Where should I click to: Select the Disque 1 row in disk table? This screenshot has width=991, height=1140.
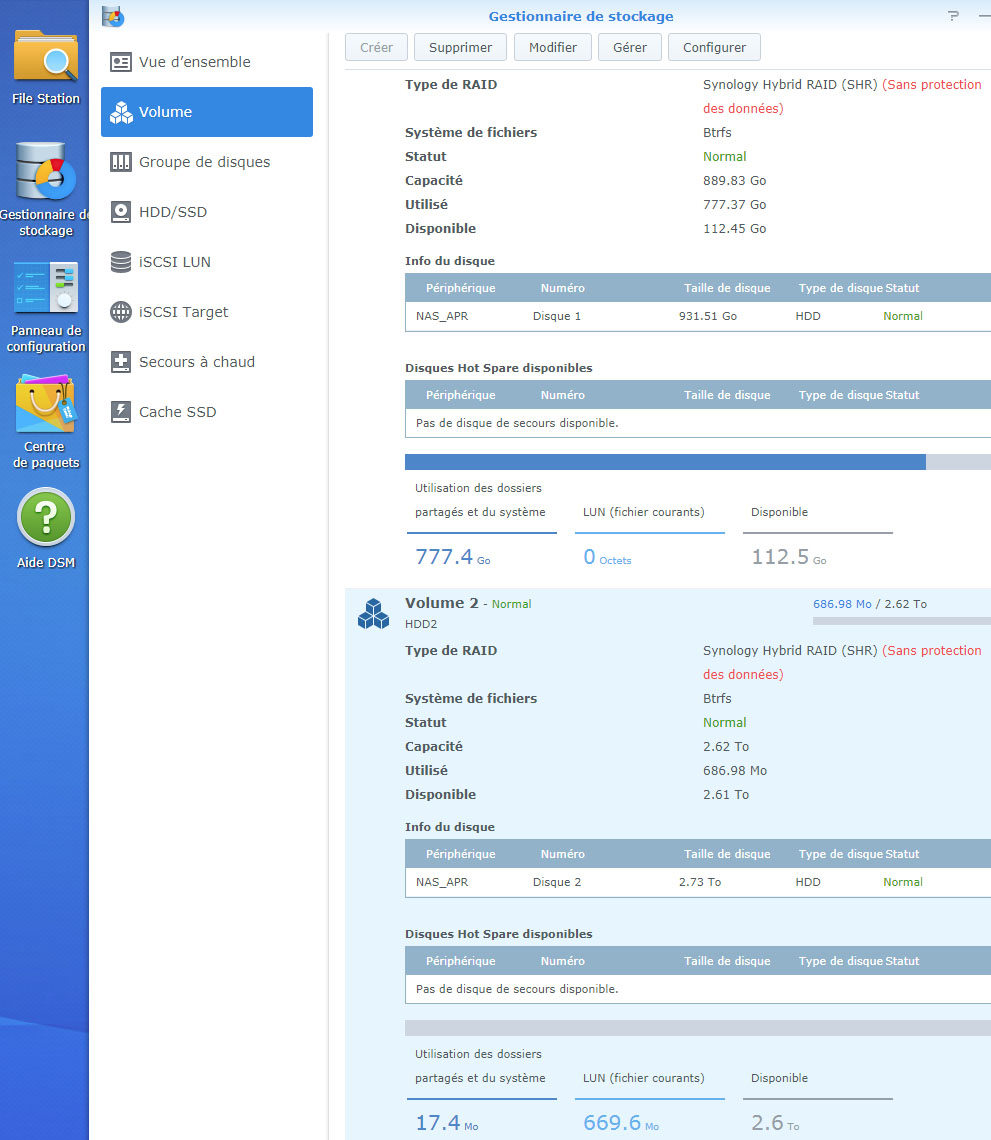click(x=698, y=316)
